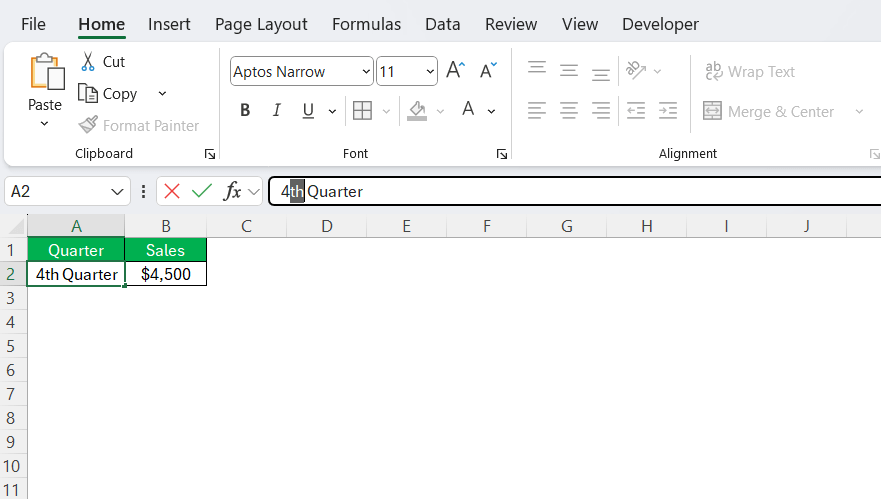This screenshot has height=499, width=881.
Task: Open font size dropdown
Action: pyautogui.click(x=430, y=71)
